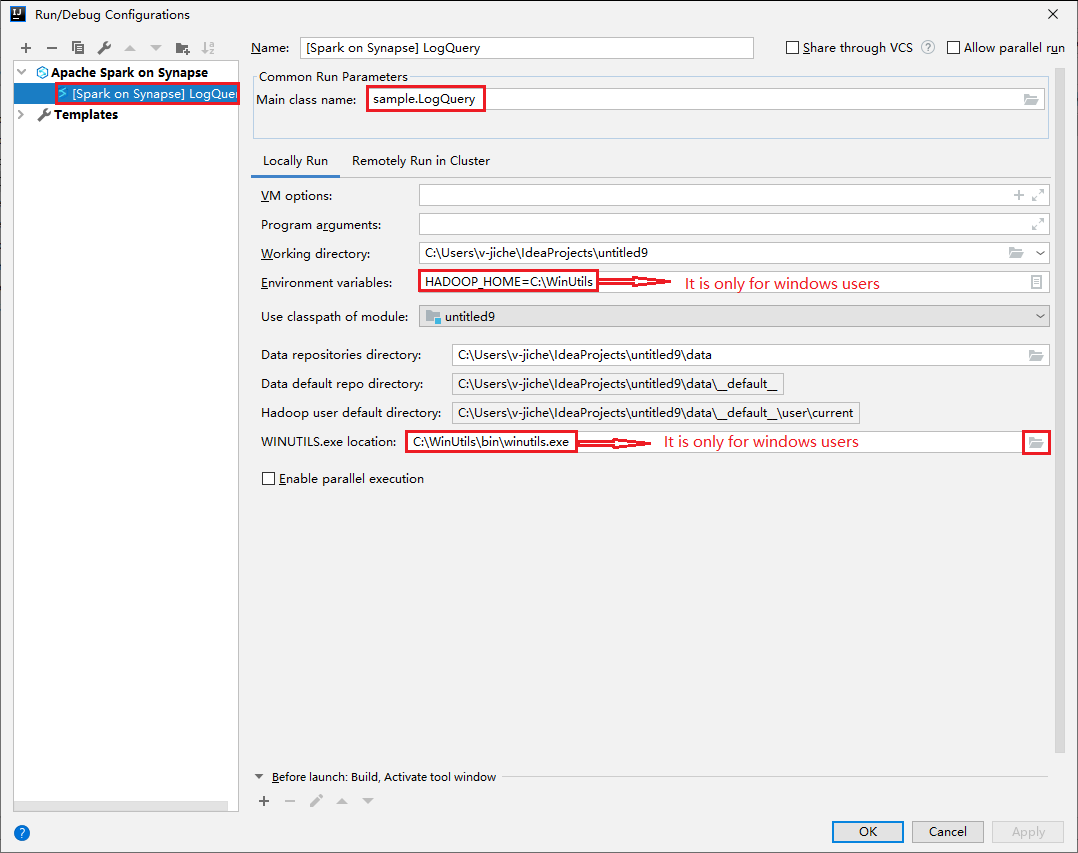Click Data default repo directory value
Image resolution: width=1078 pixels, height=853 pixels.
click(617, 384)
